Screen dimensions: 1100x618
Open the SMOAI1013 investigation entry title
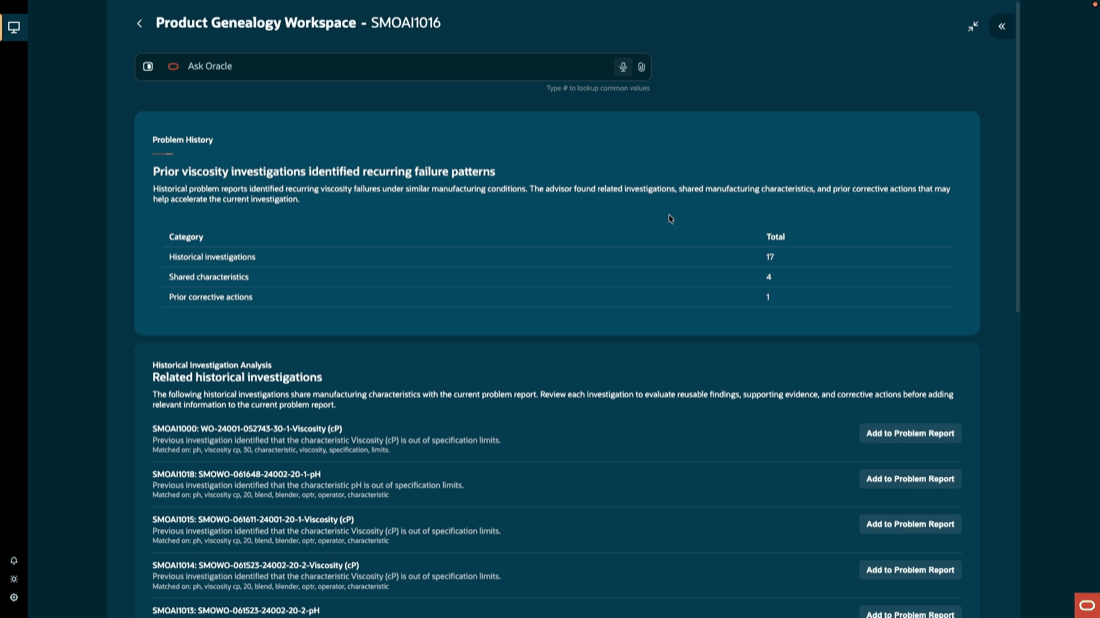236,610
